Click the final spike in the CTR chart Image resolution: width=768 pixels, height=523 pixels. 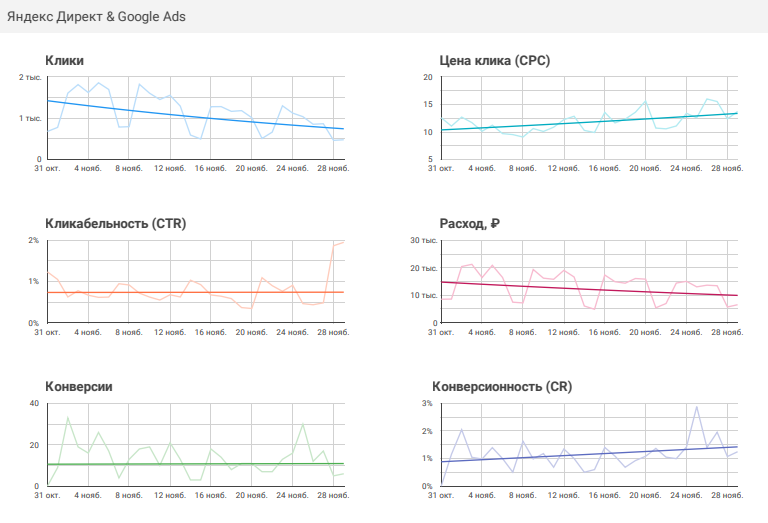(x=339, y=243)
